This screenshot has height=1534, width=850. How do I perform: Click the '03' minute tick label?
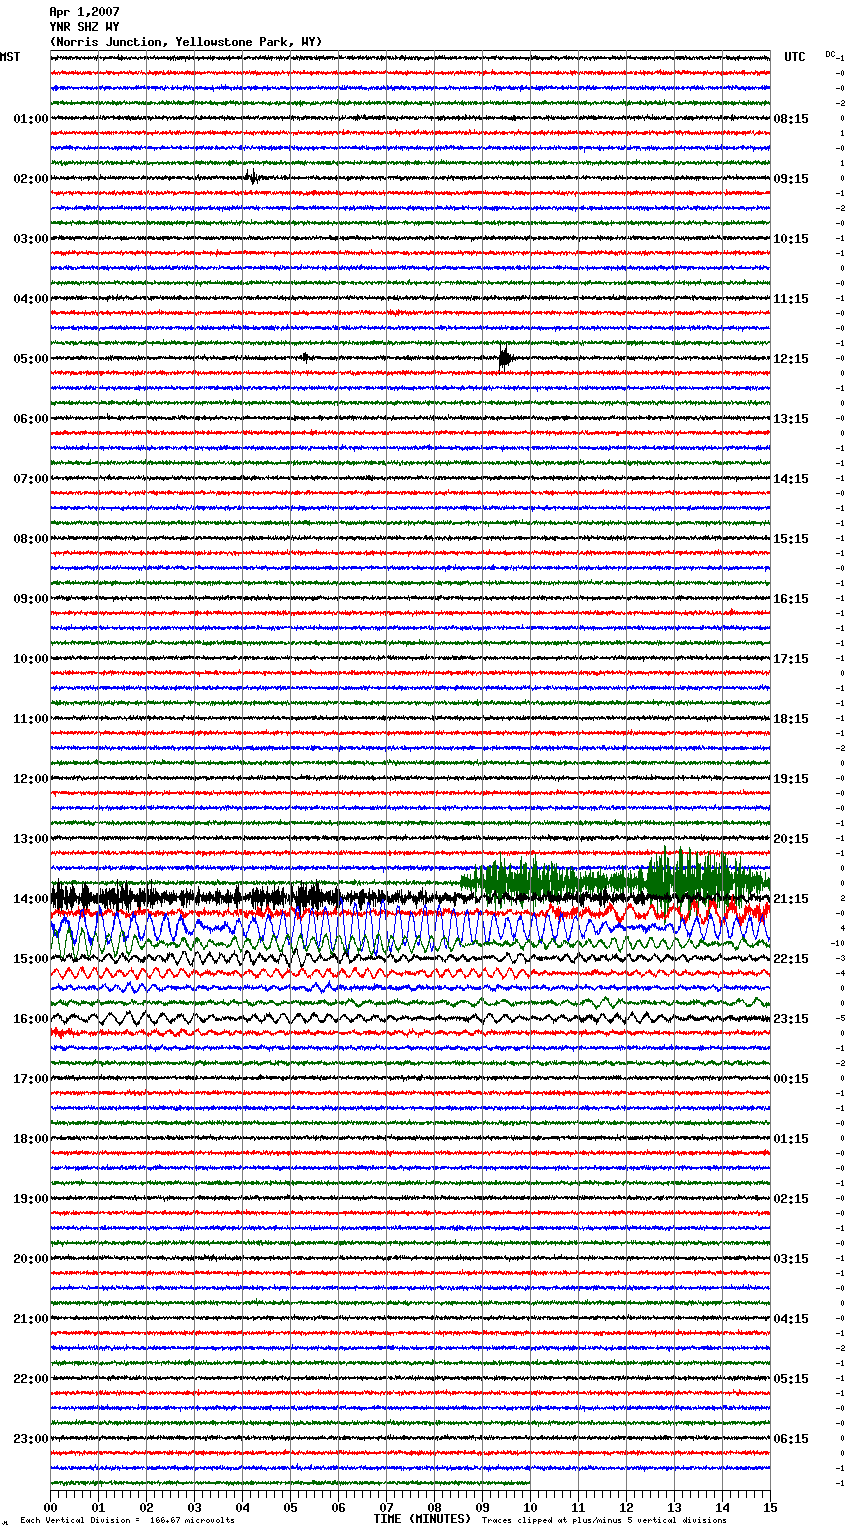[194, 1507]
